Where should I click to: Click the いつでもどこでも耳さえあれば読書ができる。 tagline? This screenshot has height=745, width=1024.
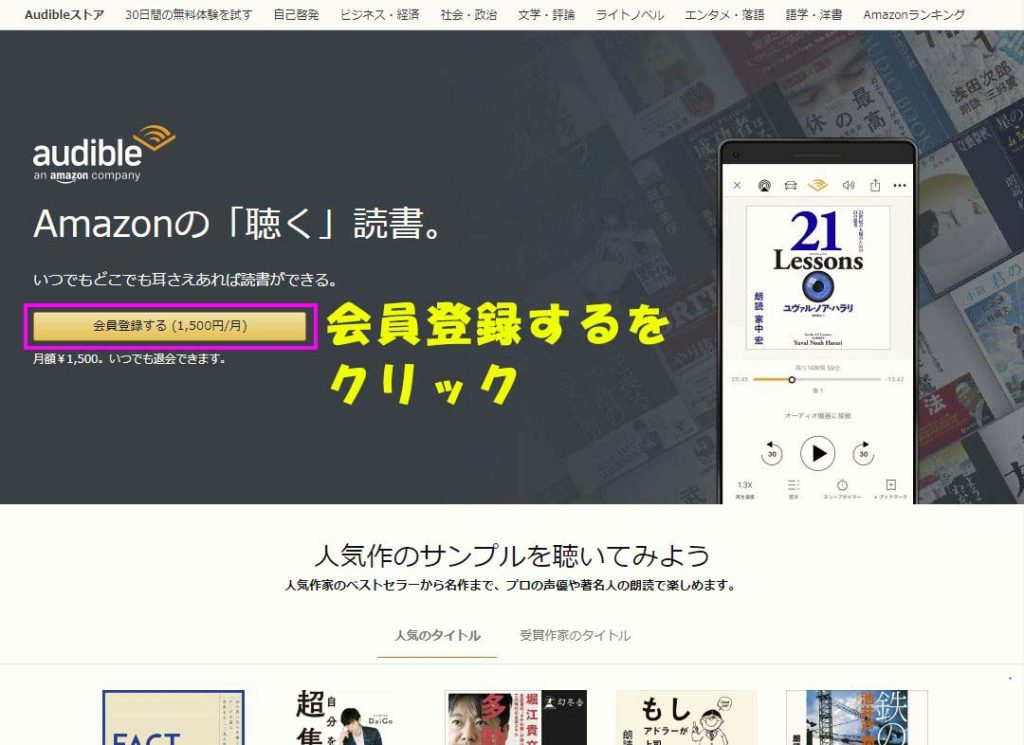[185, 280]
